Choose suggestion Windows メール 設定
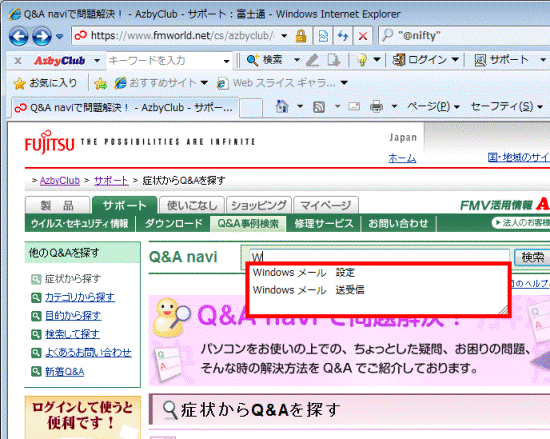 point(304,272)
